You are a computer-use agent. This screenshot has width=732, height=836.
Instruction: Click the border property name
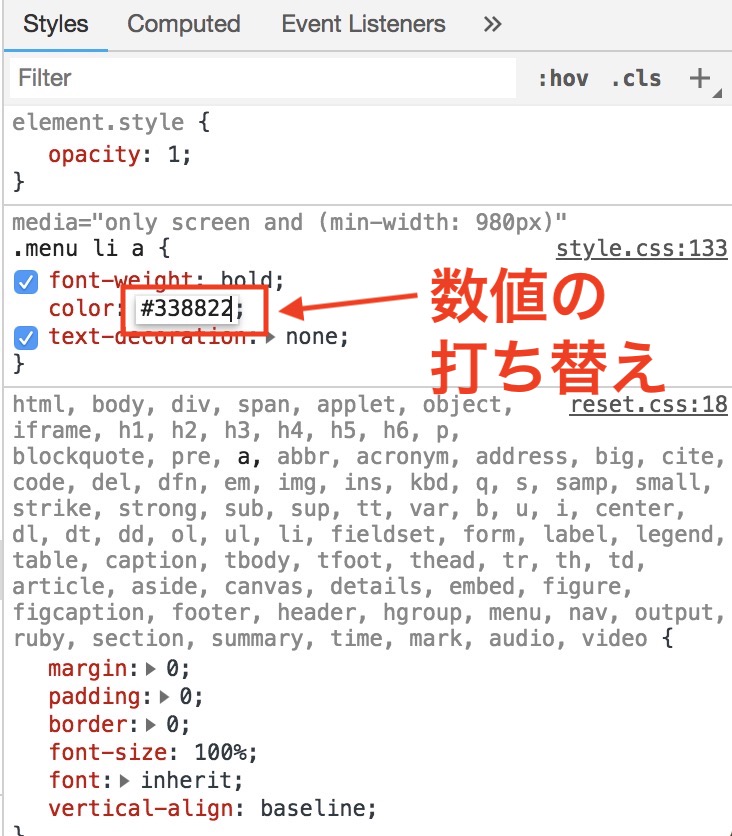pos(88,725)
